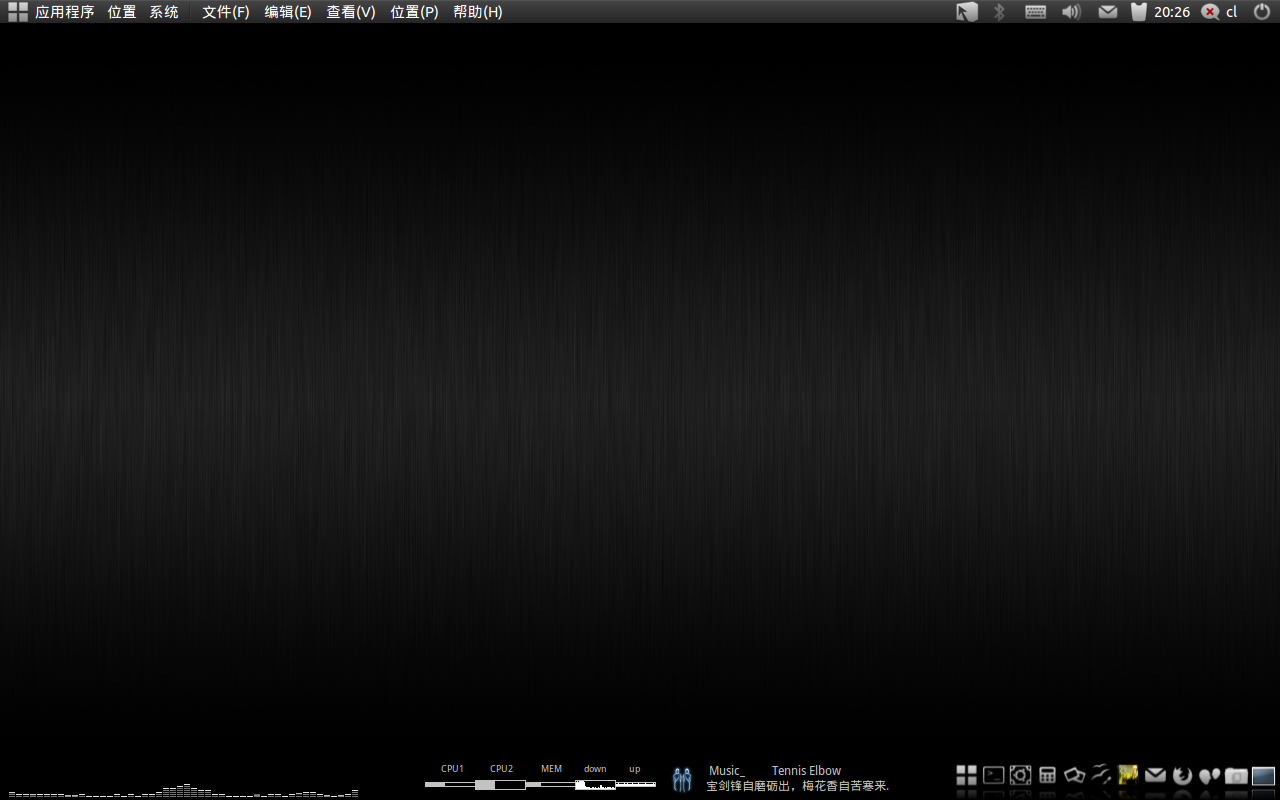Screen dimensions: 1280x800
Task: Click the down network graph
Action: (x=596, y=785)
